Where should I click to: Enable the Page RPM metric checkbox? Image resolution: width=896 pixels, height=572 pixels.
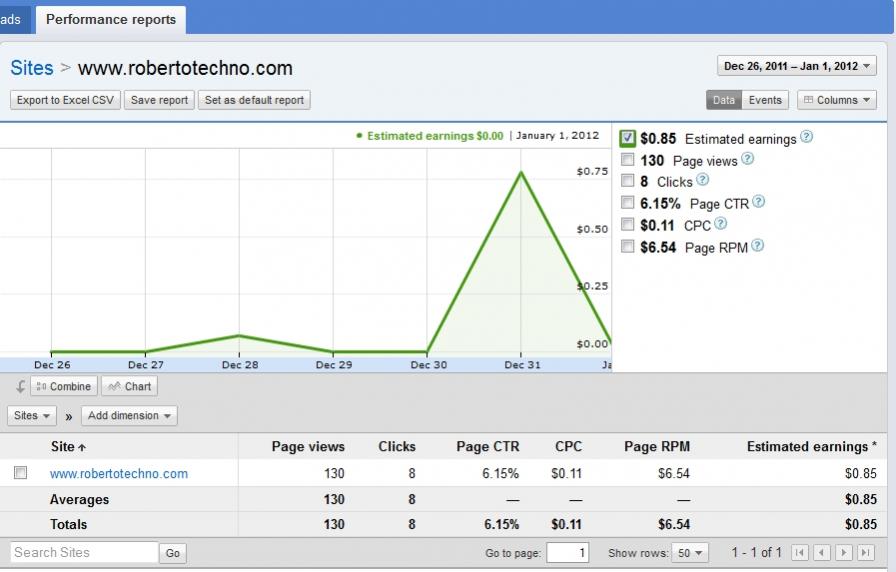(627, 246)
